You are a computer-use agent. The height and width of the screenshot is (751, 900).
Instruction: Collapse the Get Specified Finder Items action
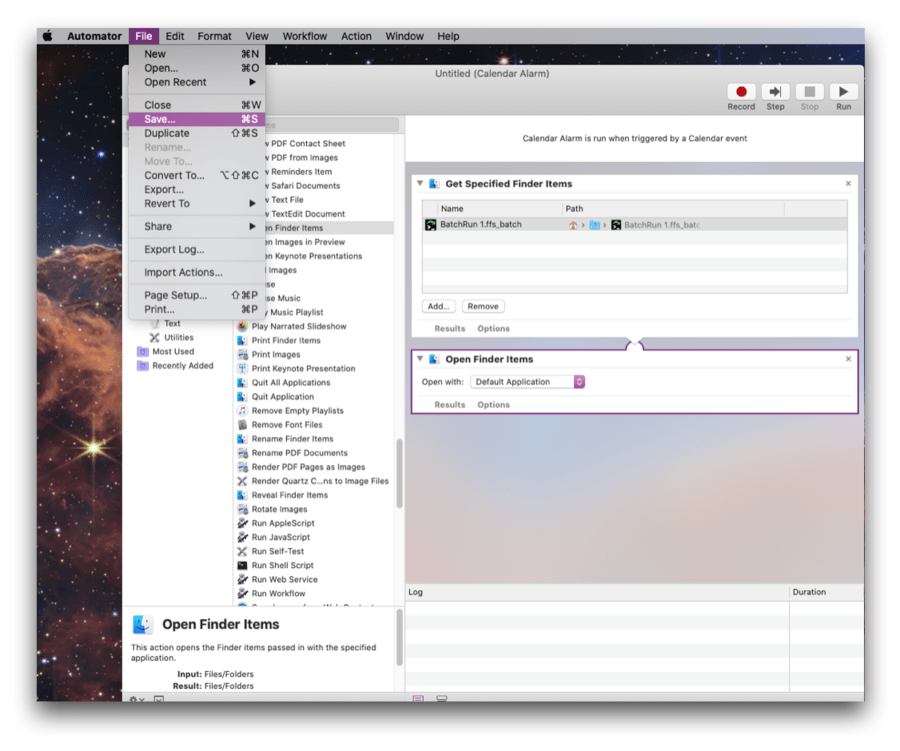point(419,183)
